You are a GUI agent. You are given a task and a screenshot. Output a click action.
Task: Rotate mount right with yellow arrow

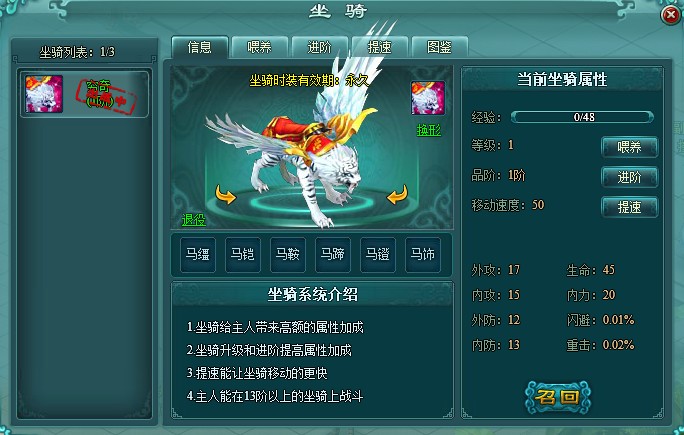tap(397, 195)
